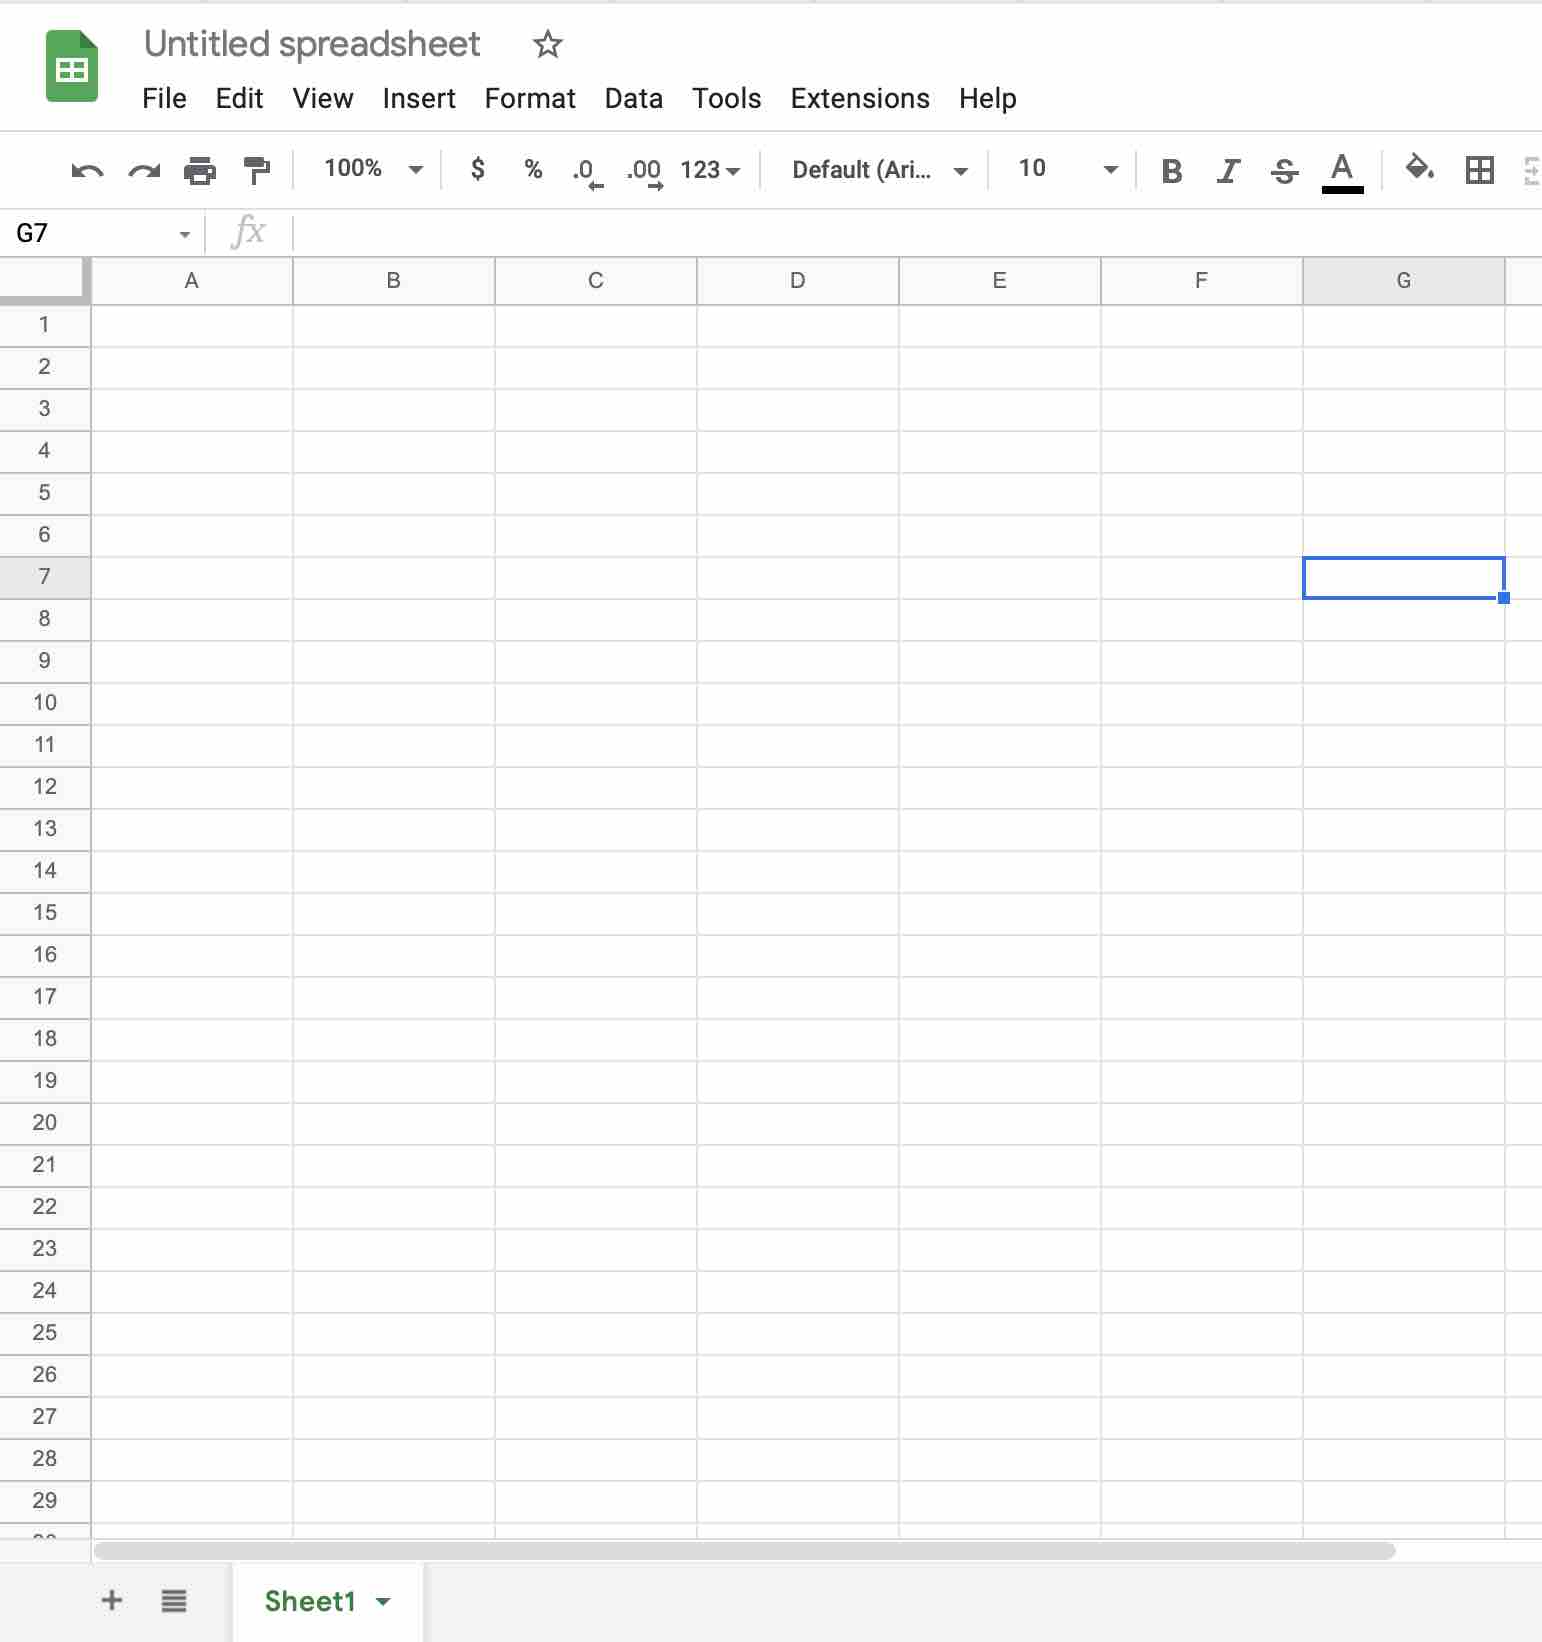This screenshot has height=1642, width=1542.
Task: Click the Print icon
Action: pos(200,171)
